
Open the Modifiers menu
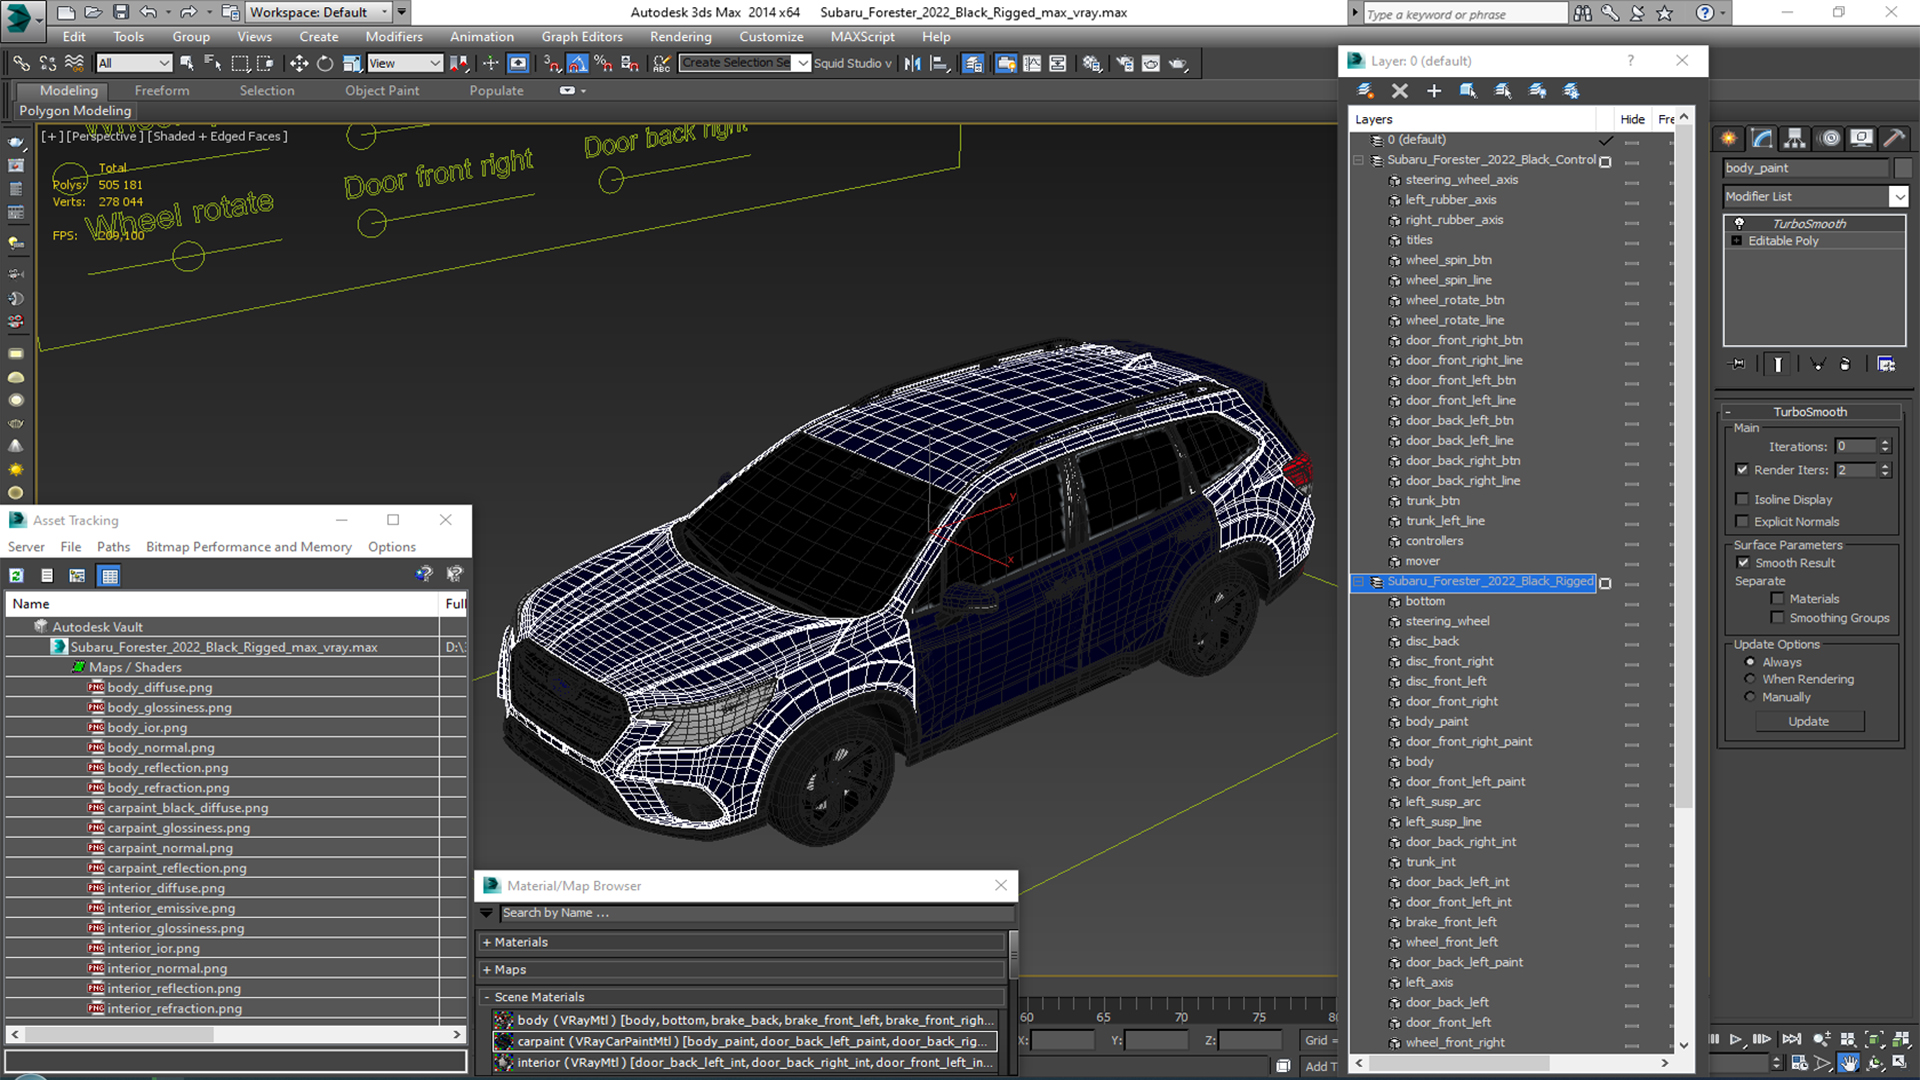tap(394, 37)
